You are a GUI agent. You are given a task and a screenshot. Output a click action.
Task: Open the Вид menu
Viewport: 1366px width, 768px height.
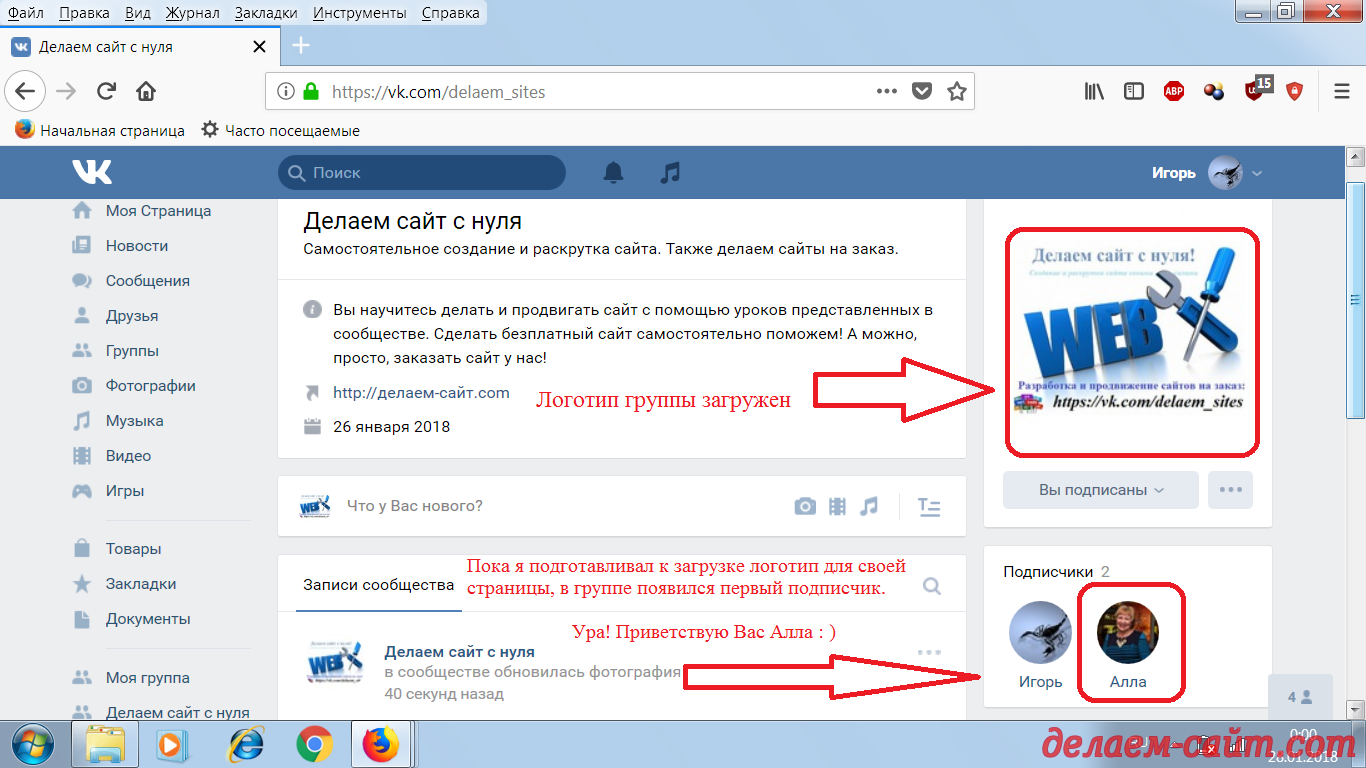[x=139, y=13]
